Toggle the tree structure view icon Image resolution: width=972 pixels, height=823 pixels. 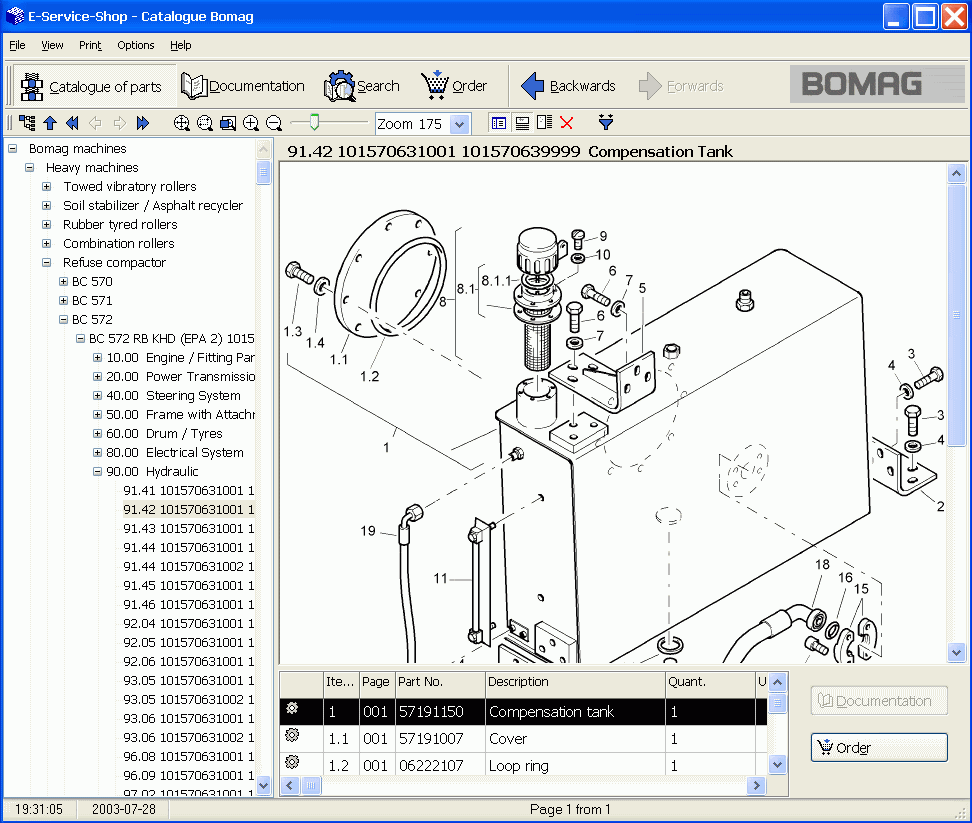[27, 123]
